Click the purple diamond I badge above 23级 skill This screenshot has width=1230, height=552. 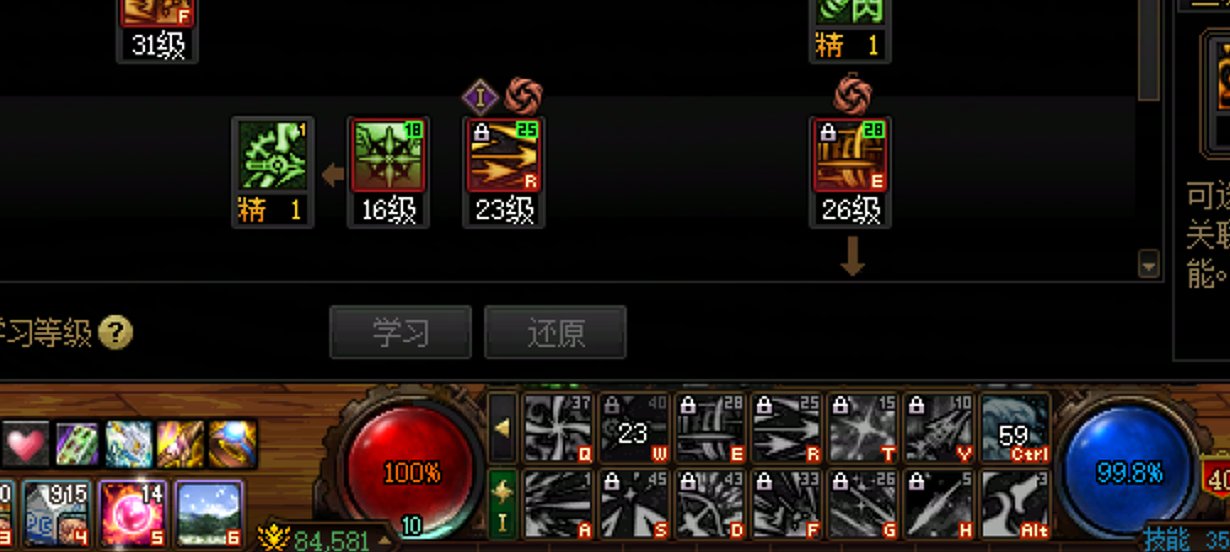pyautogui.click(x=480, y=97)
